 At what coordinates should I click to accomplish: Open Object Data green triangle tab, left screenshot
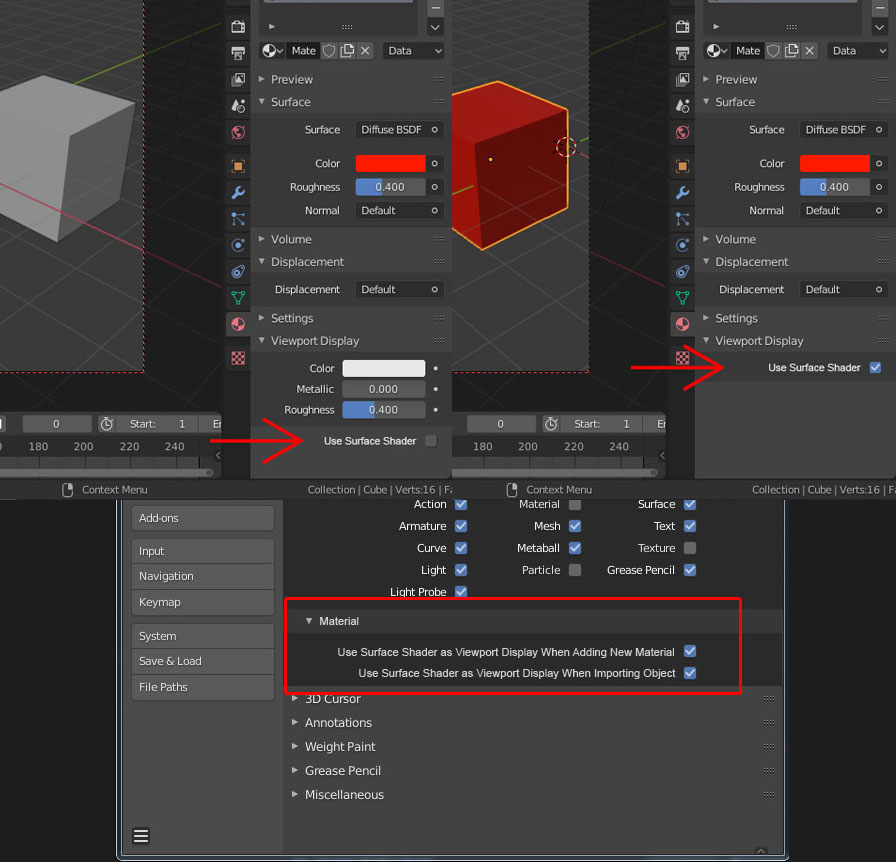[238, 298]
